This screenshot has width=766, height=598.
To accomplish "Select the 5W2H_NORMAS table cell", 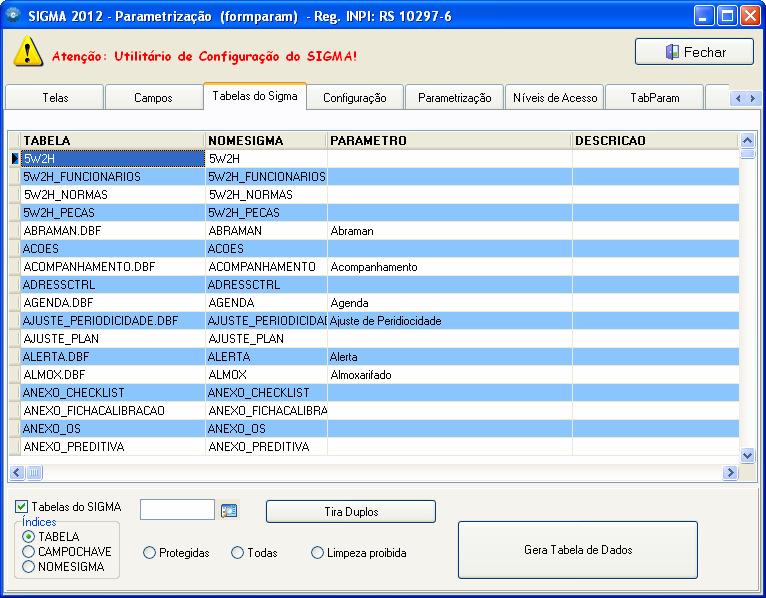I will click(x=113, y=194).
